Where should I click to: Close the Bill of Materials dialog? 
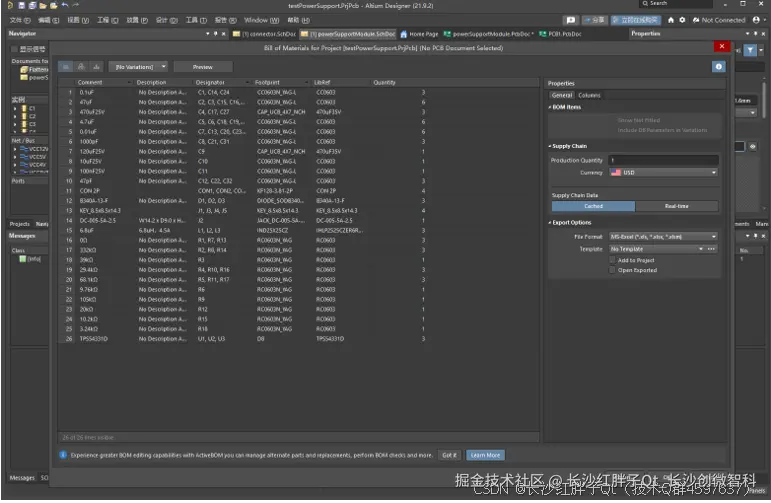721,47
